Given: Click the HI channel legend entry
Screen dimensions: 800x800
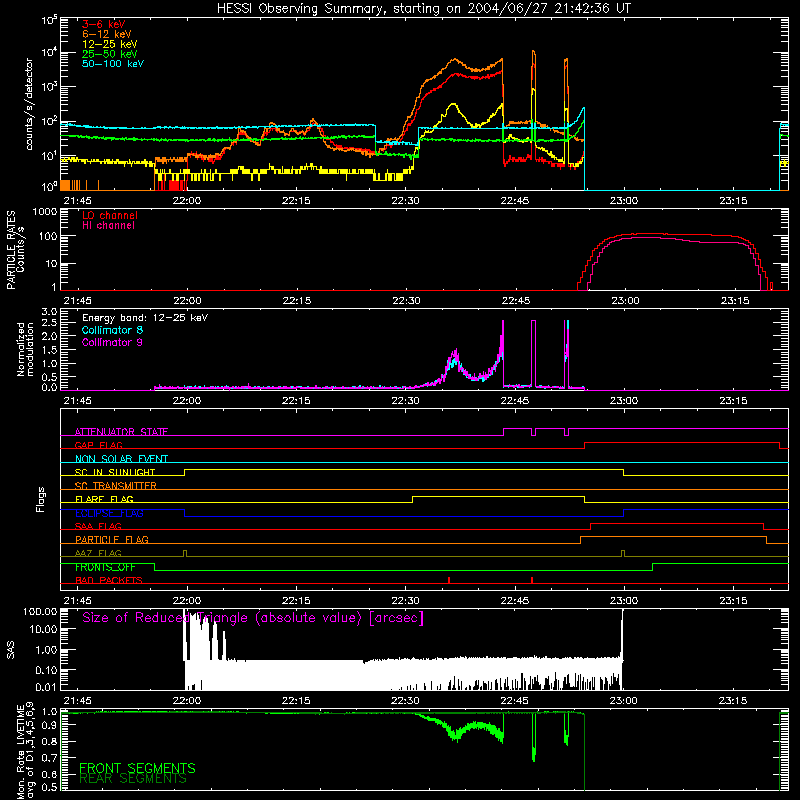Looking at the screenshot, I should (108, 226).
